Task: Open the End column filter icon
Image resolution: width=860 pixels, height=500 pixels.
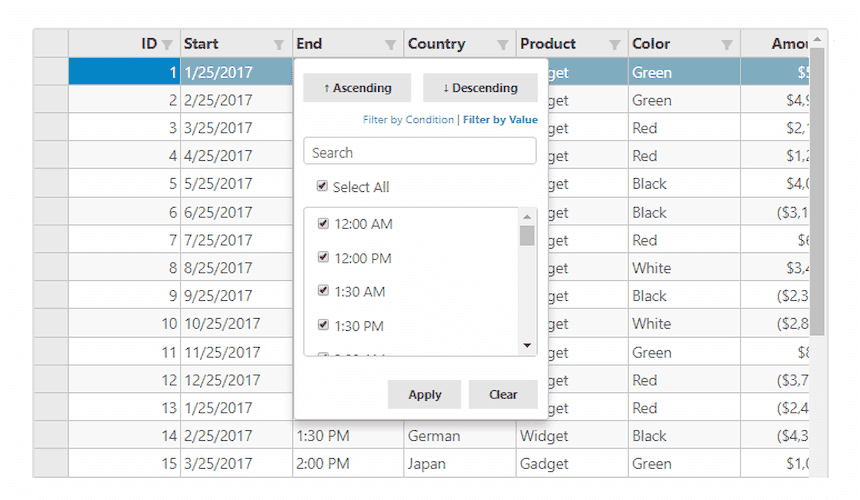Action: (x=391, y=45)
